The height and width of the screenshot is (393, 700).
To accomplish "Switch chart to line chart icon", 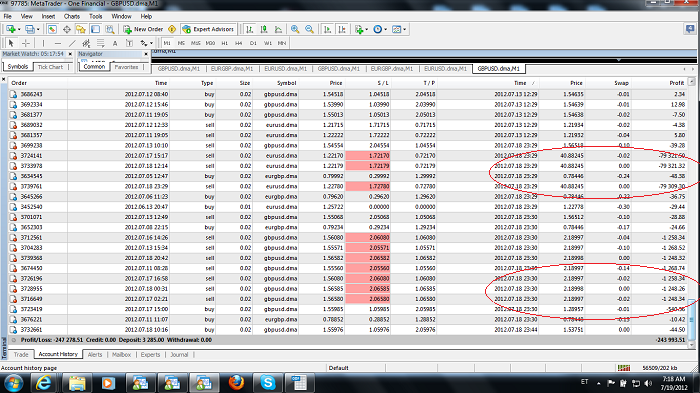I will pyautogui.click(x=278, y=29).
